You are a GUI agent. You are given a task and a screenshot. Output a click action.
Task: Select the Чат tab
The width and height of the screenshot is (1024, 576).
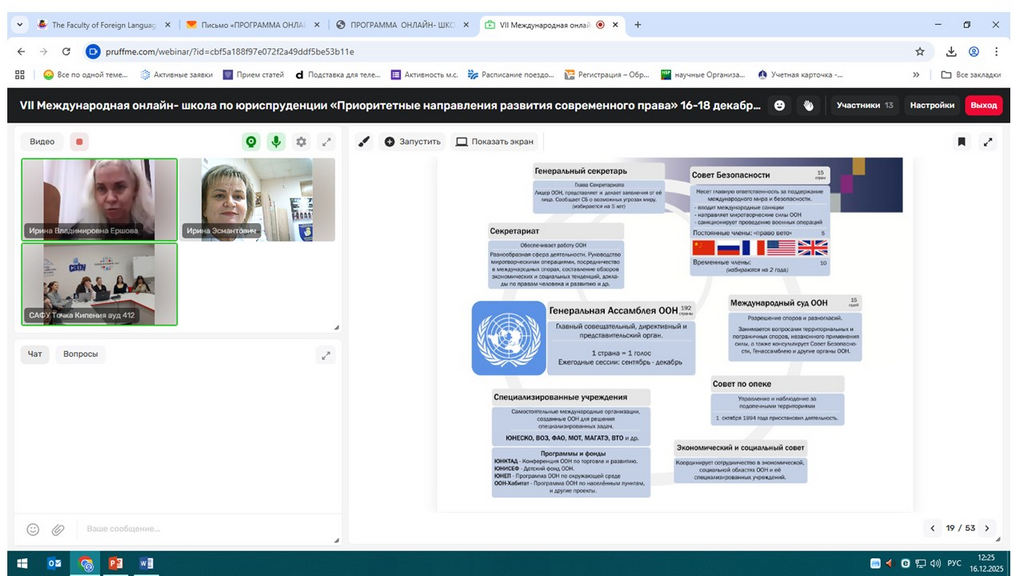pos(35,354)
